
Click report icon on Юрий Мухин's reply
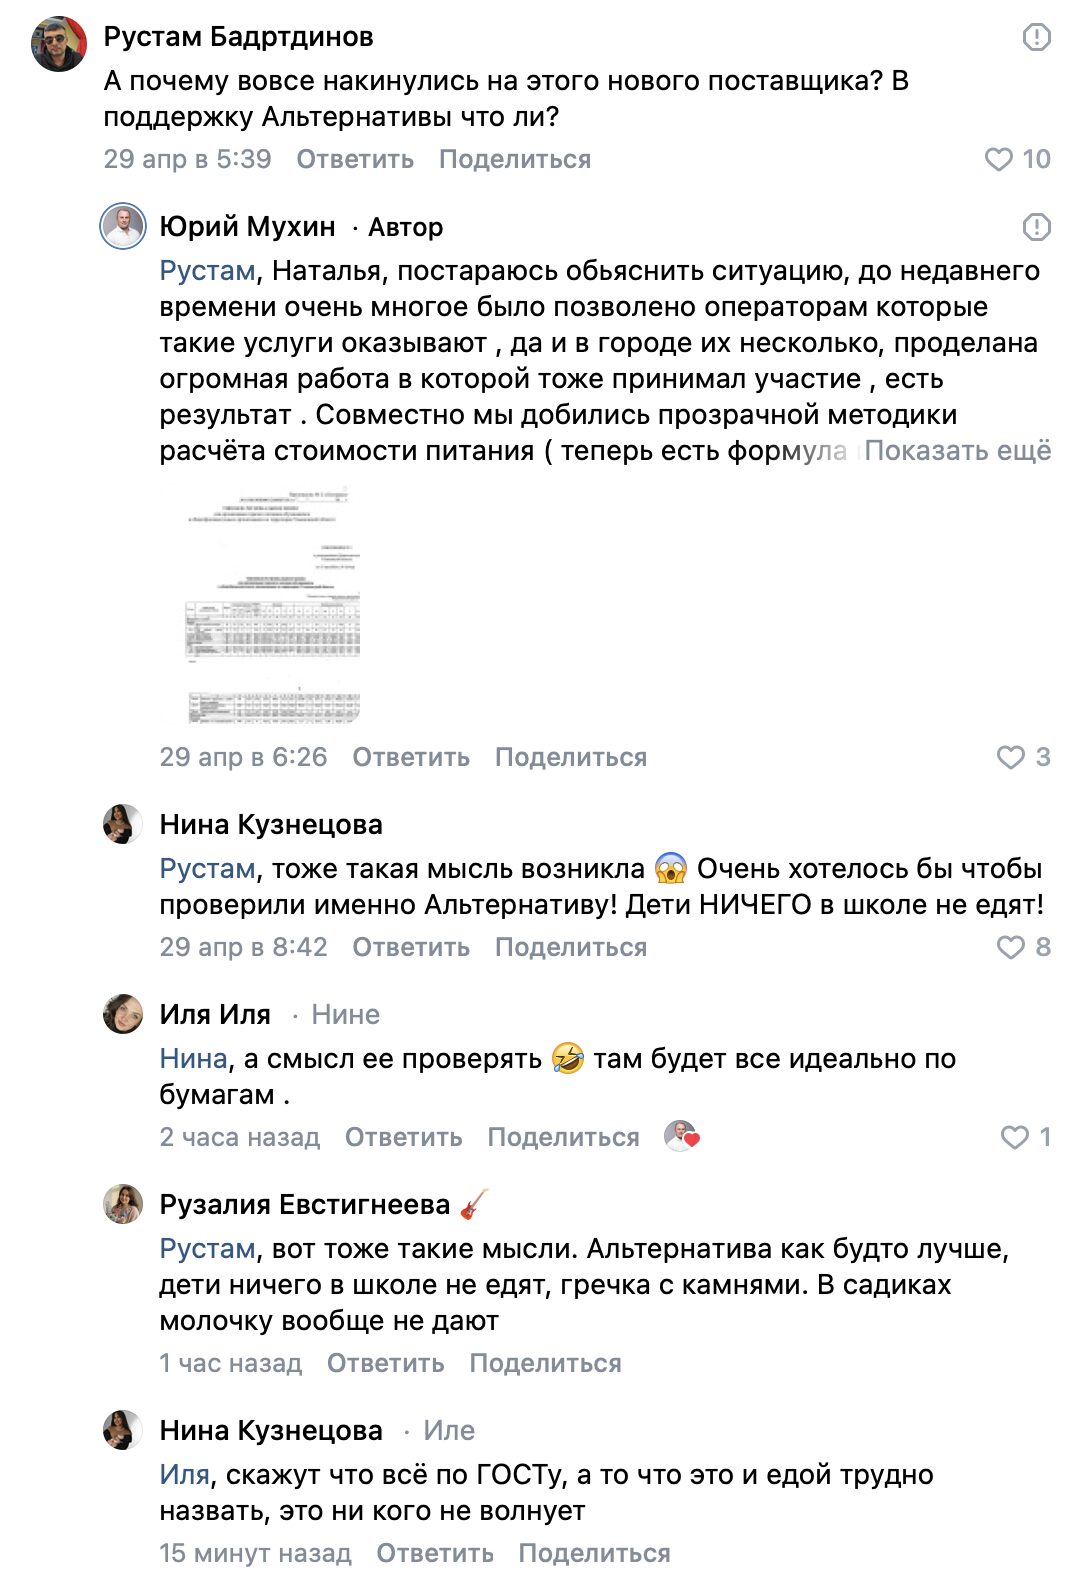point(1036,227)
